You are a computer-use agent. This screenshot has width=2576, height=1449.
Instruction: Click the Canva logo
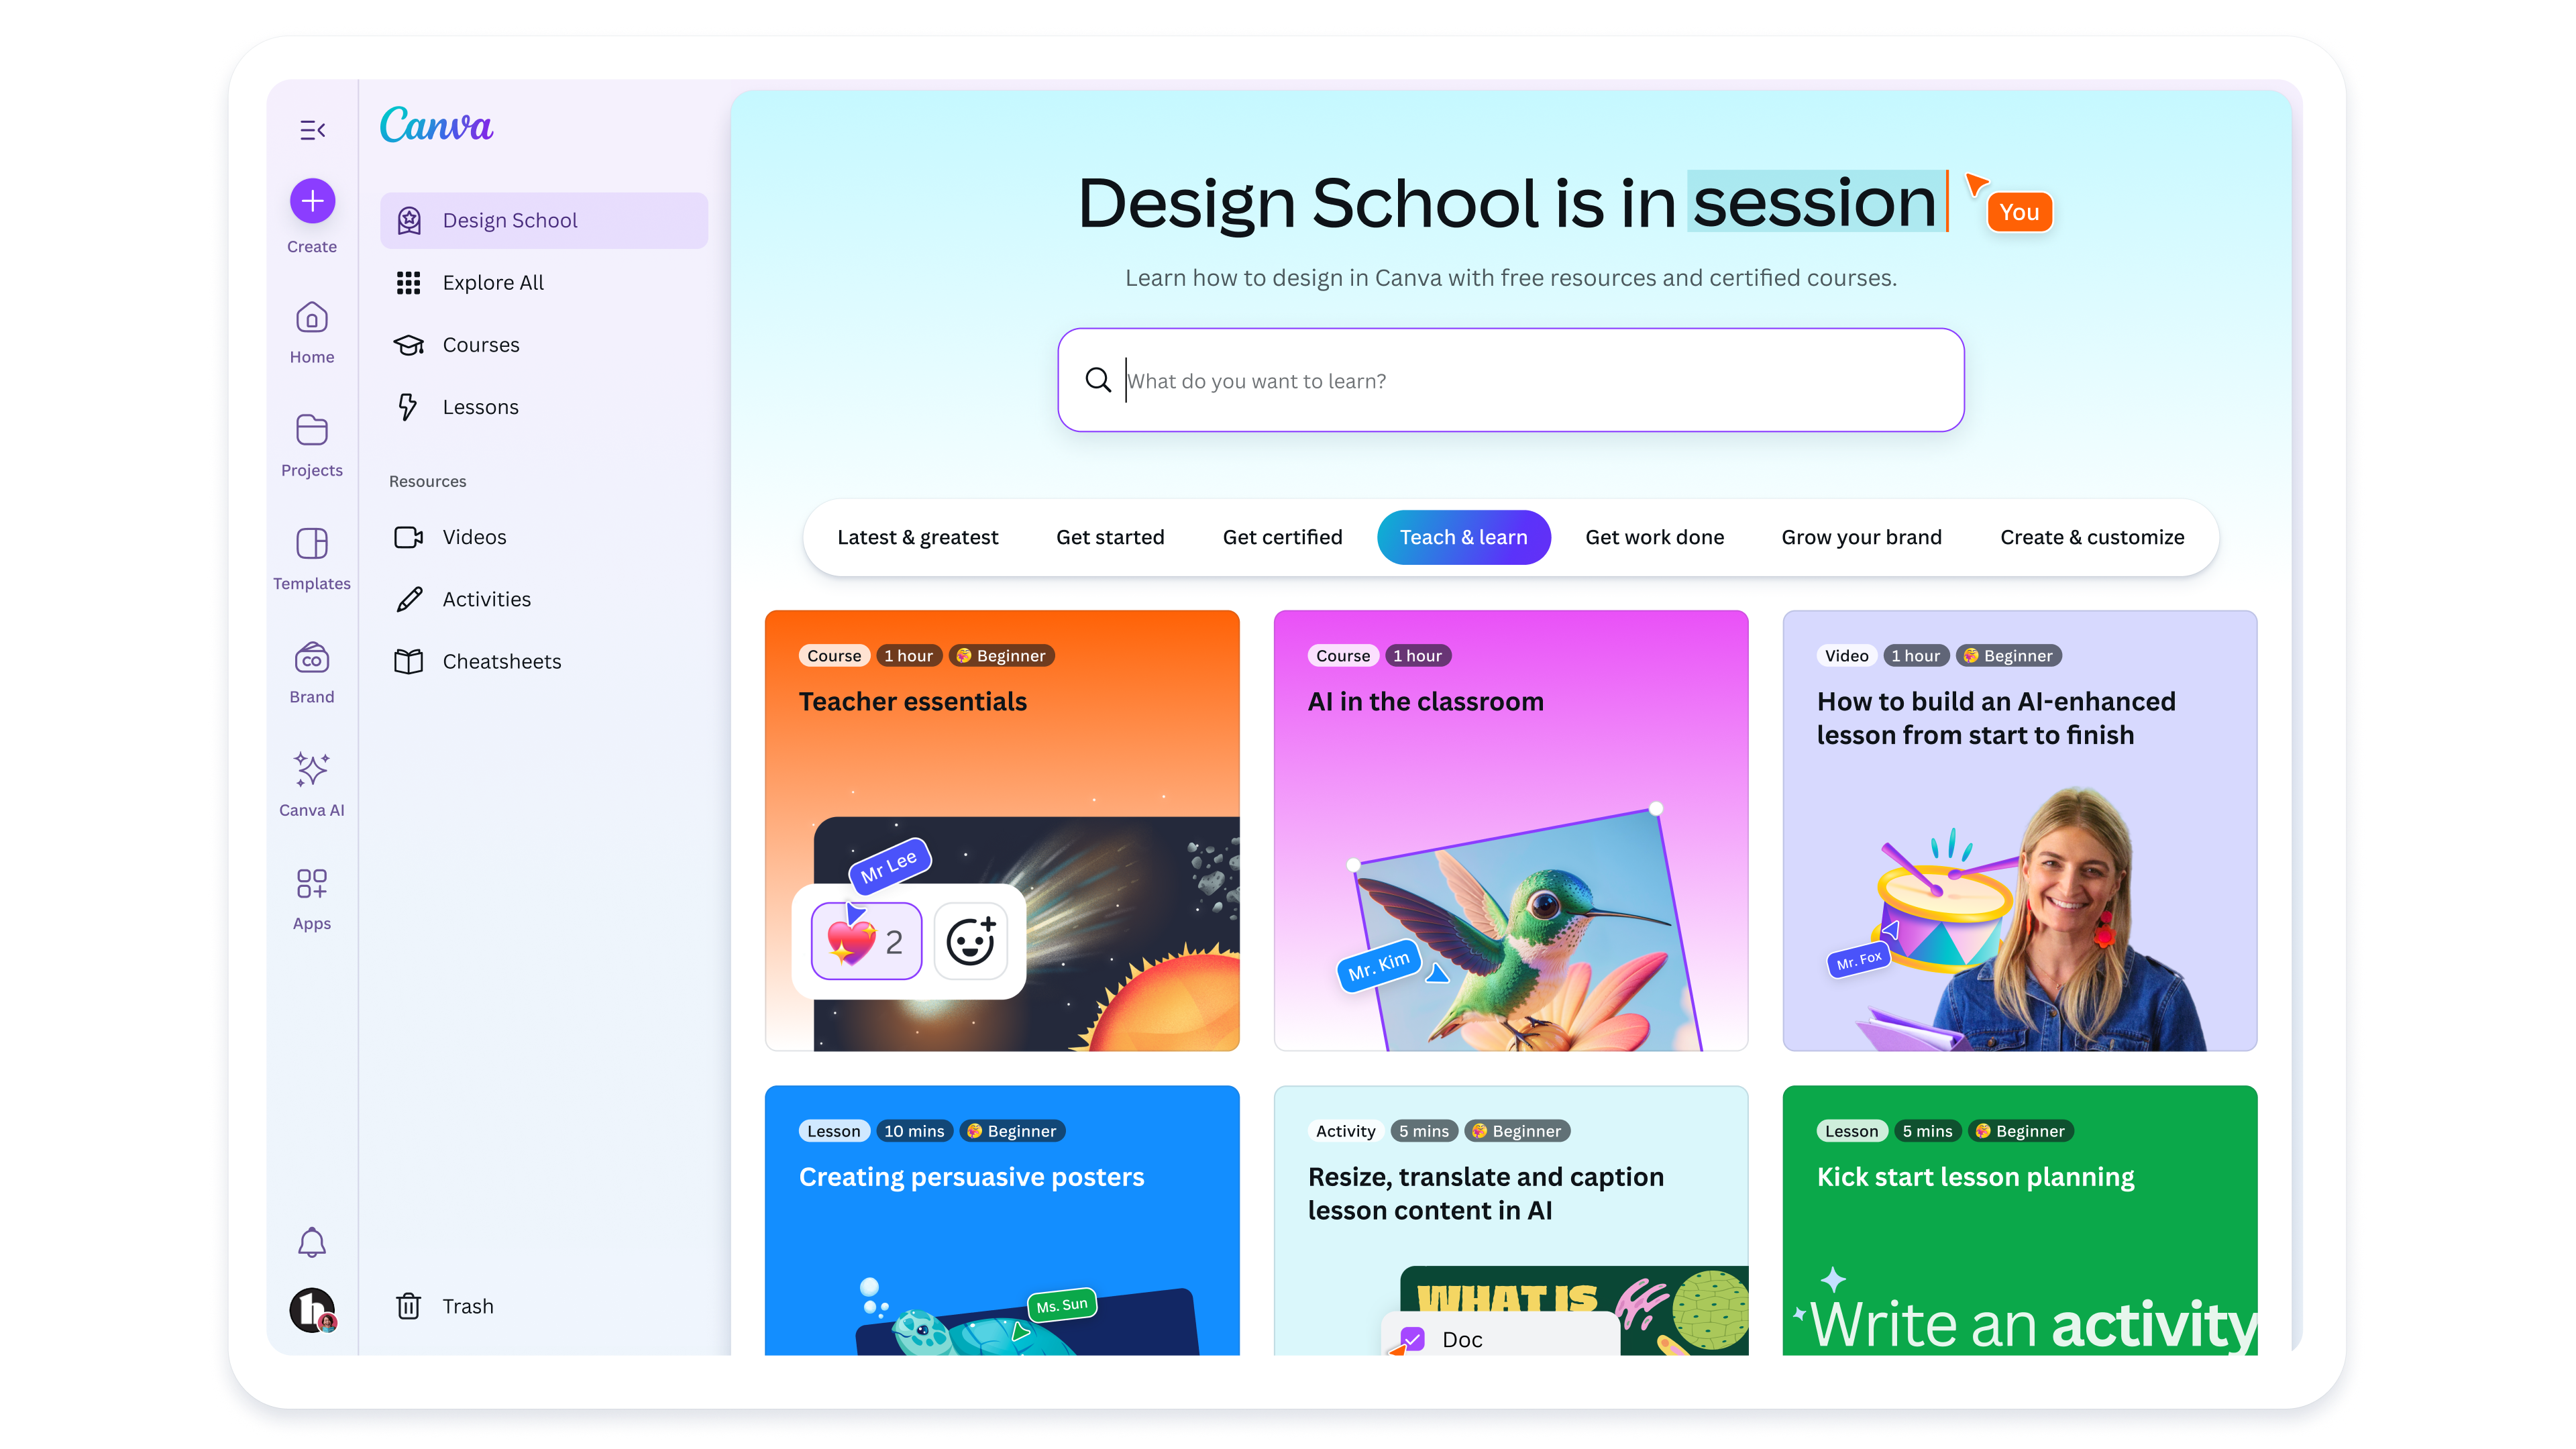pos(436,126)
